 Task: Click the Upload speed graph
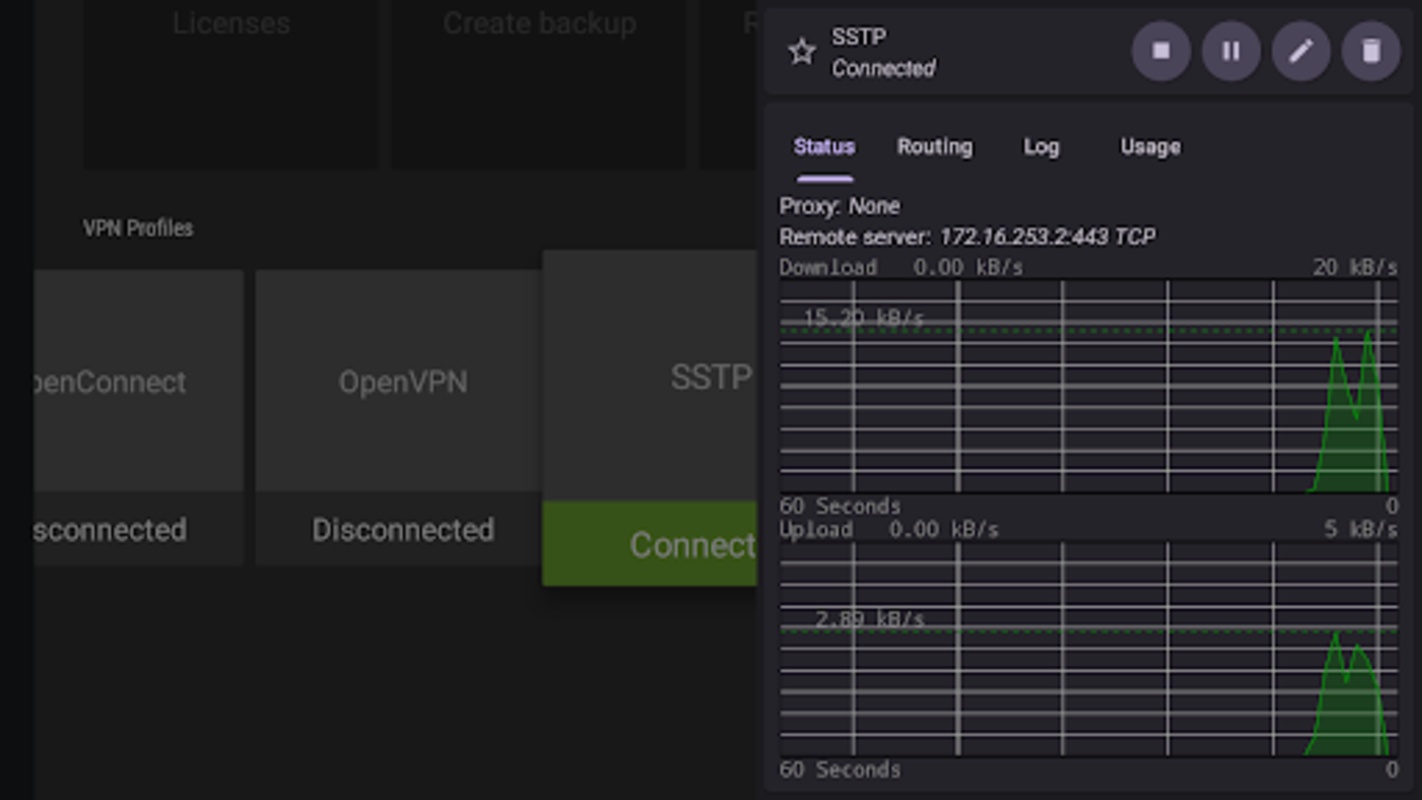[x=1088, y=650]
